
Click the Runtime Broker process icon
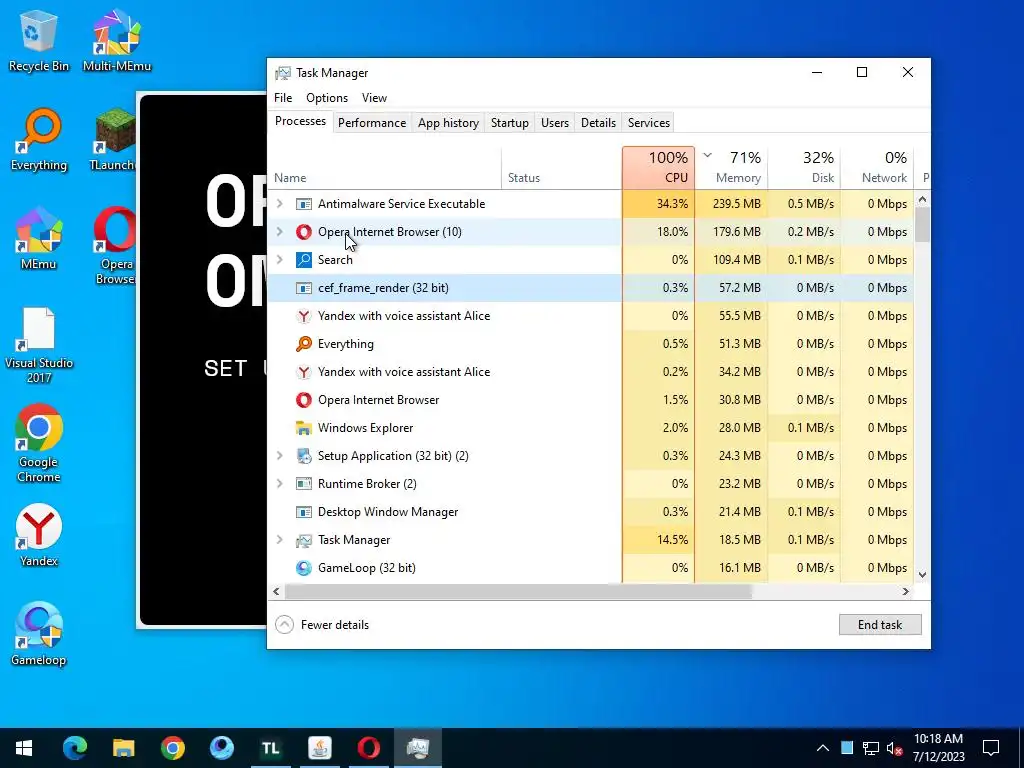[x=304, y=484]
